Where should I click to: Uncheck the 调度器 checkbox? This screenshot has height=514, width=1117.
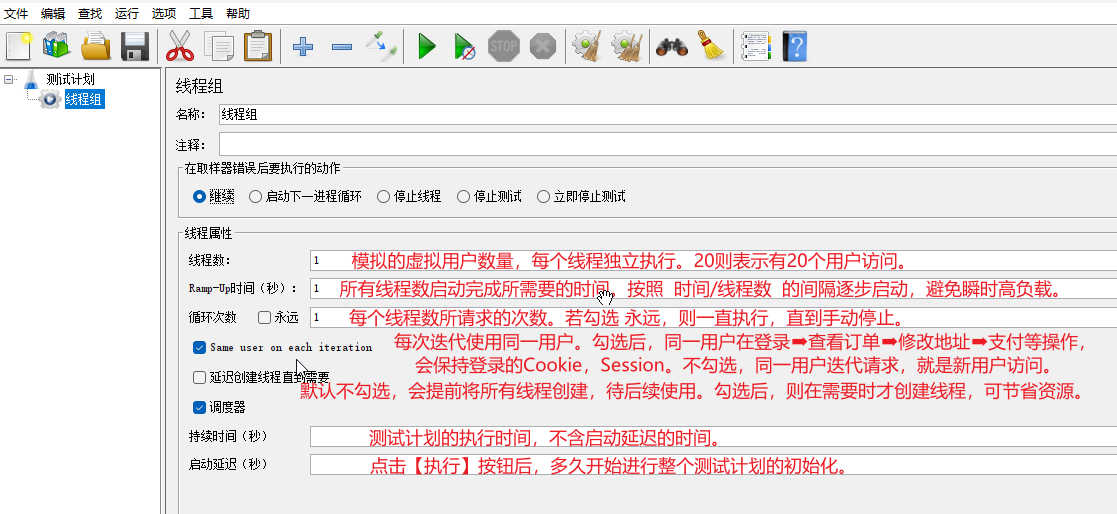pyautogui.click(x=199, y=407)
